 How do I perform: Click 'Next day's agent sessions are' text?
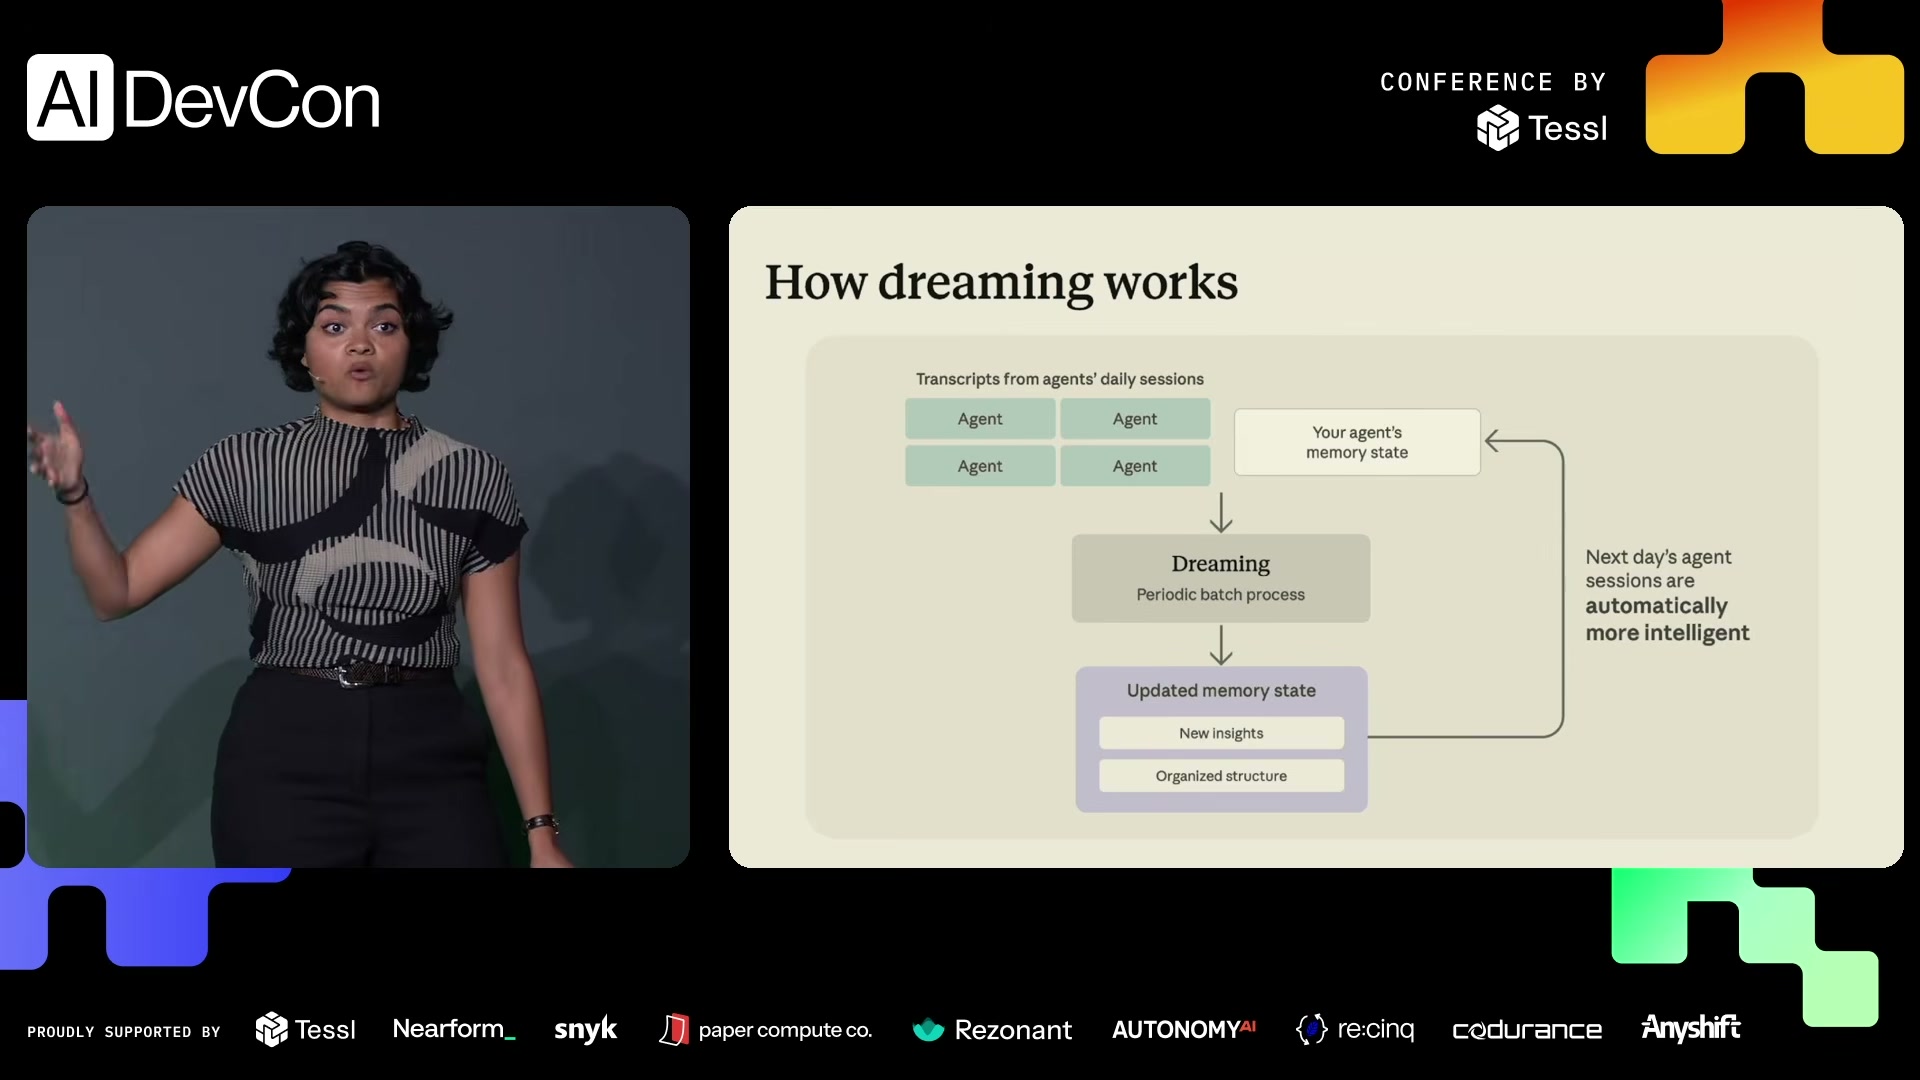(1658, 569)
